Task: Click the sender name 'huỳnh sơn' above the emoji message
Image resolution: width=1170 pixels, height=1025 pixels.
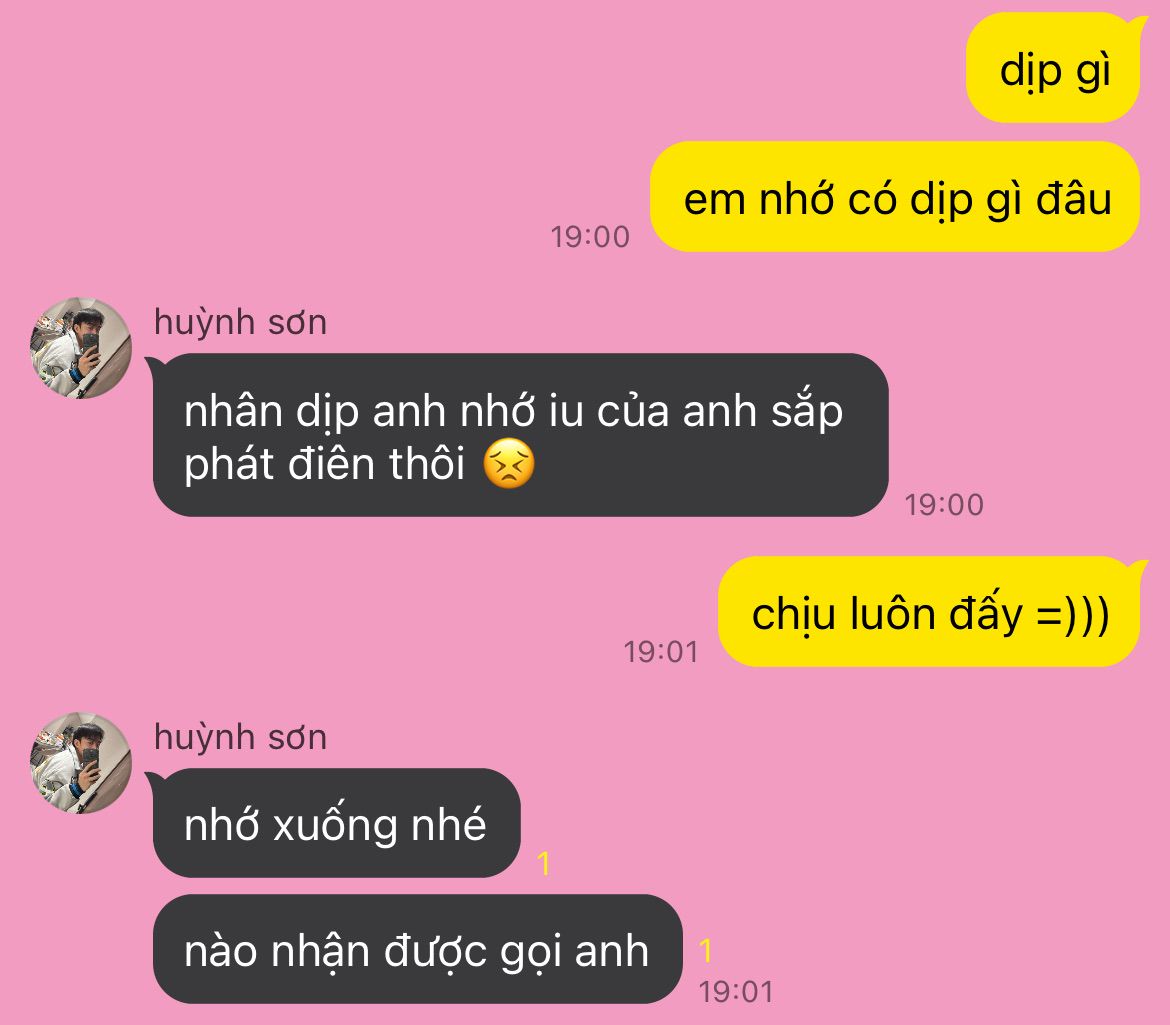Action: pyautogui.click(x=240, y=322)
